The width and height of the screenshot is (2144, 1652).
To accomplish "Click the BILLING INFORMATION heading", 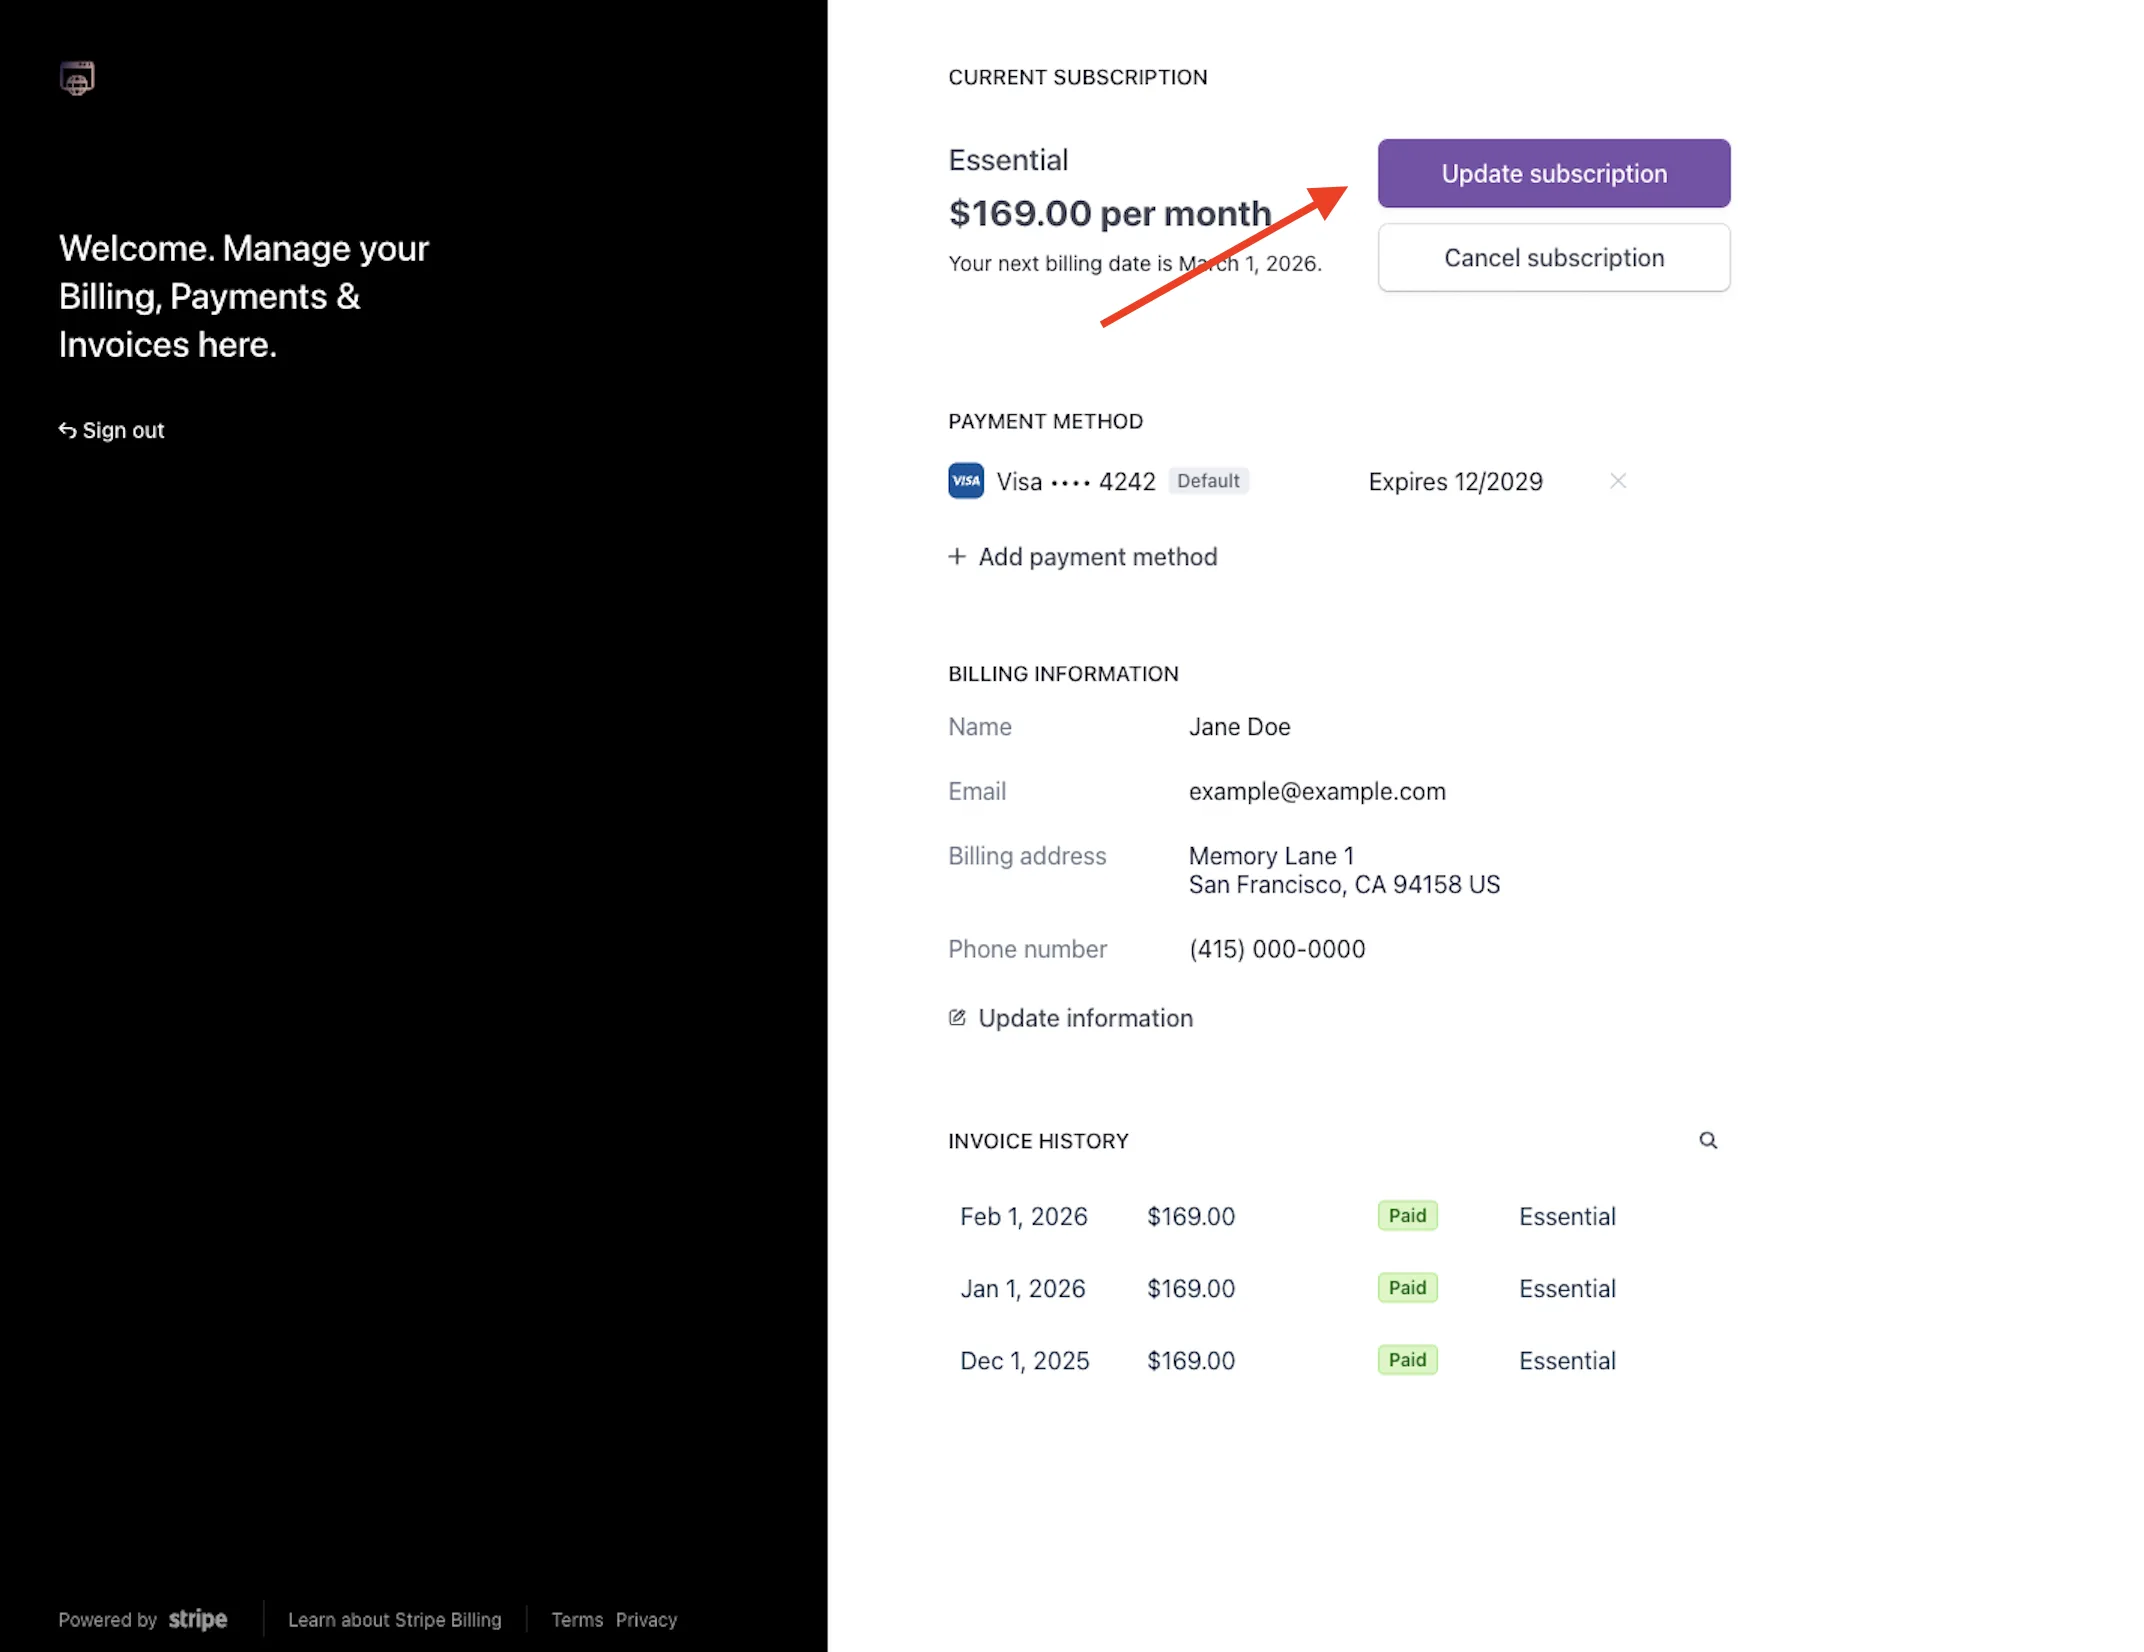I will 1063,674.
